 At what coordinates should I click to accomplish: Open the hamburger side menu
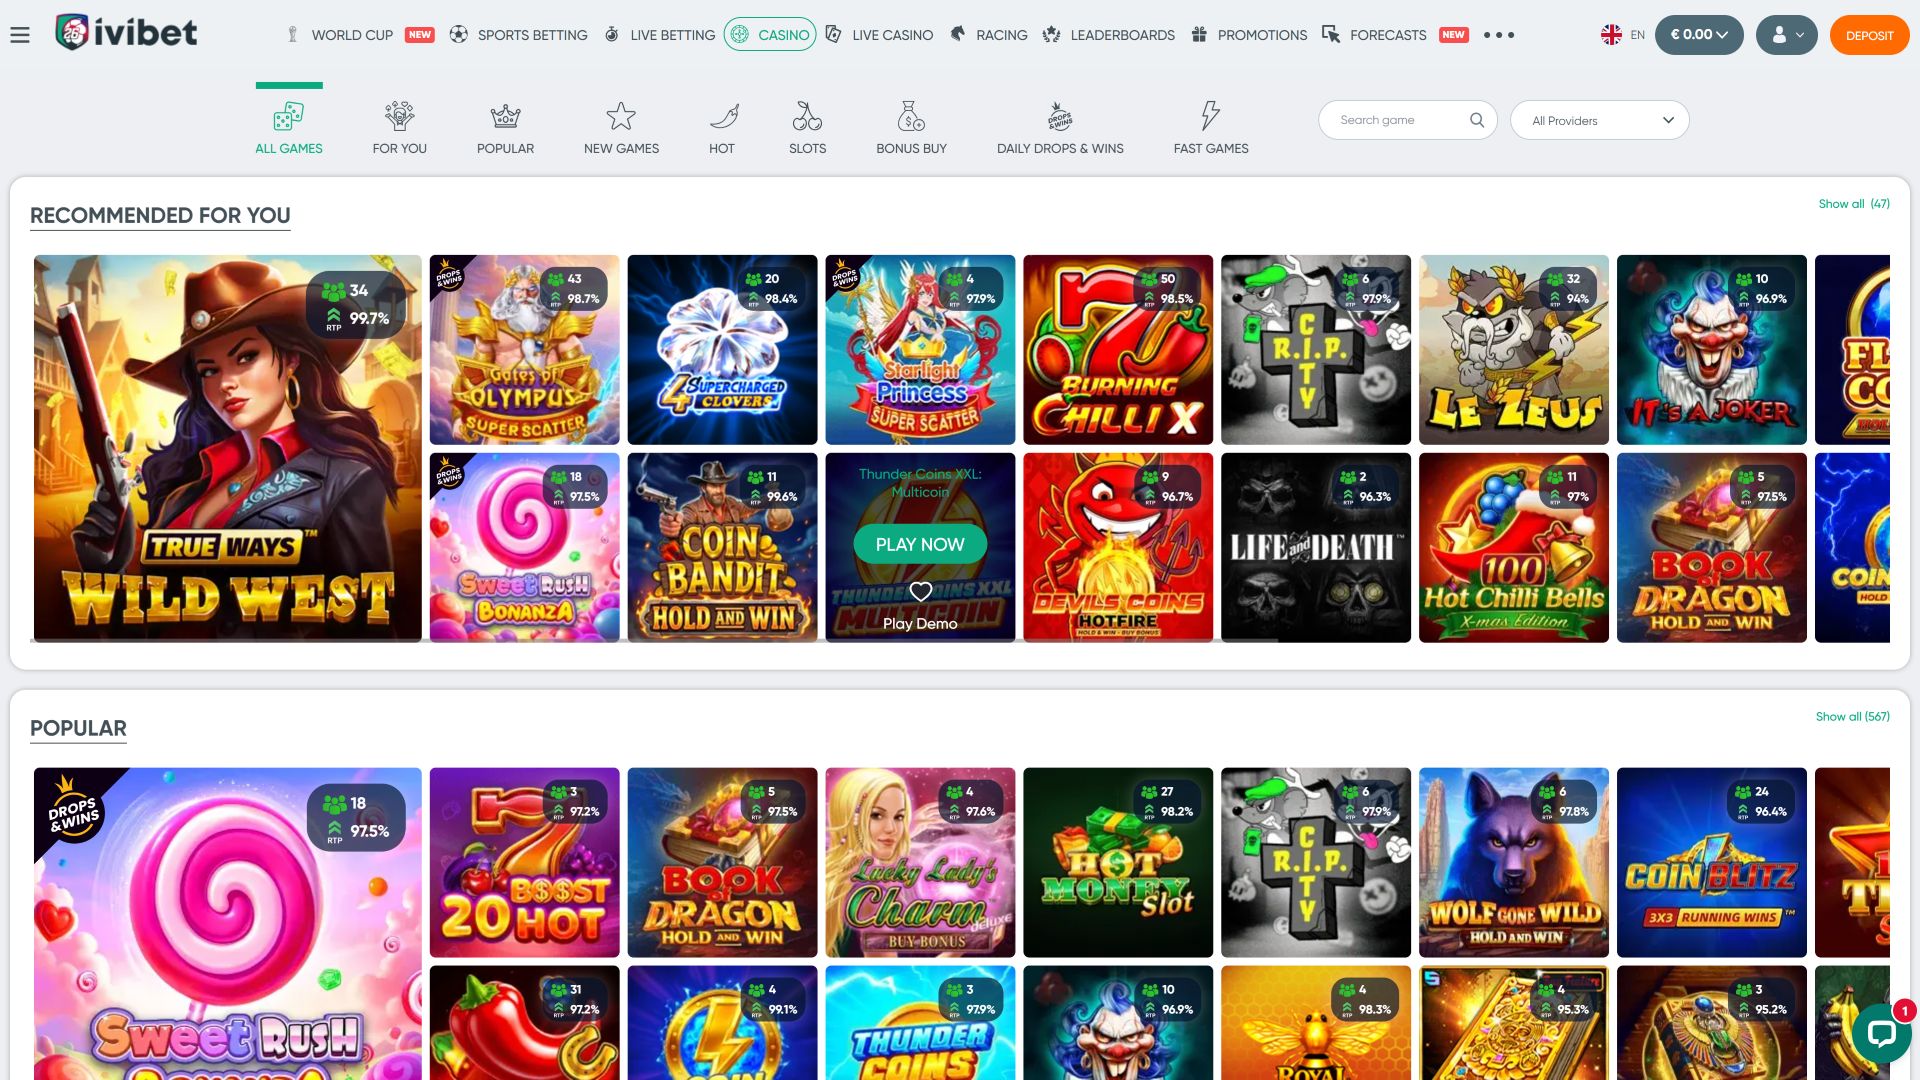[x=20, y=35]
